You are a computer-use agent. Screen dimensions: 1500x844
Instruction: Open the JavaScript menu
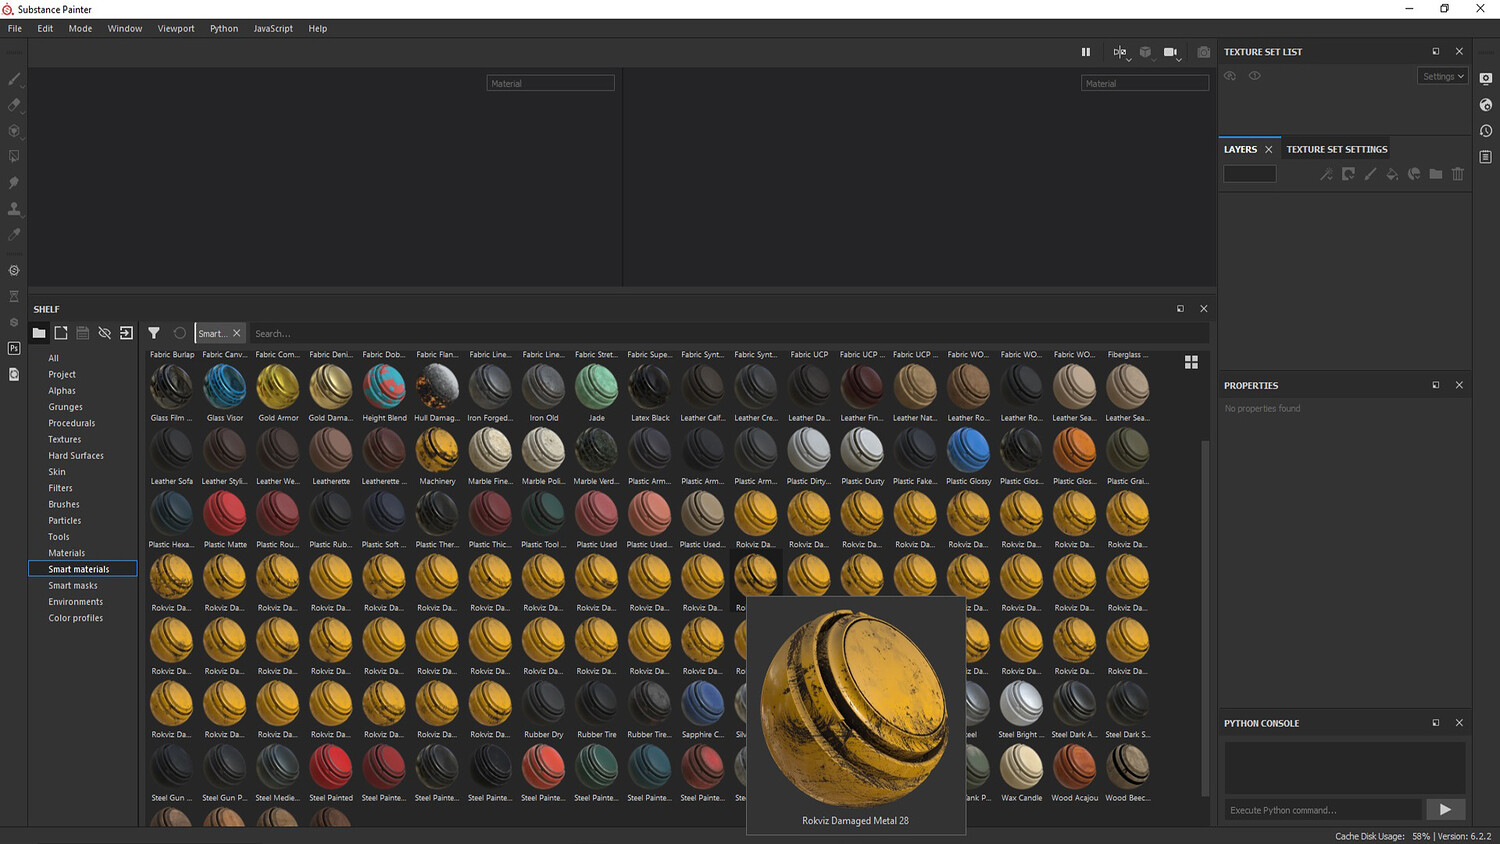tap(273, 29)
